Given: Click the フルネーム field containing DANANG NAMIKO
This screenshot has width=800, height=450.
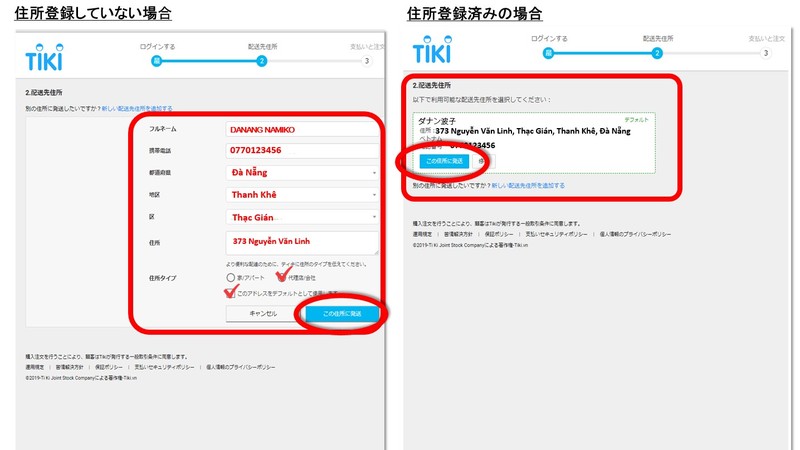Looking at the screenshot, I should 302,130.
